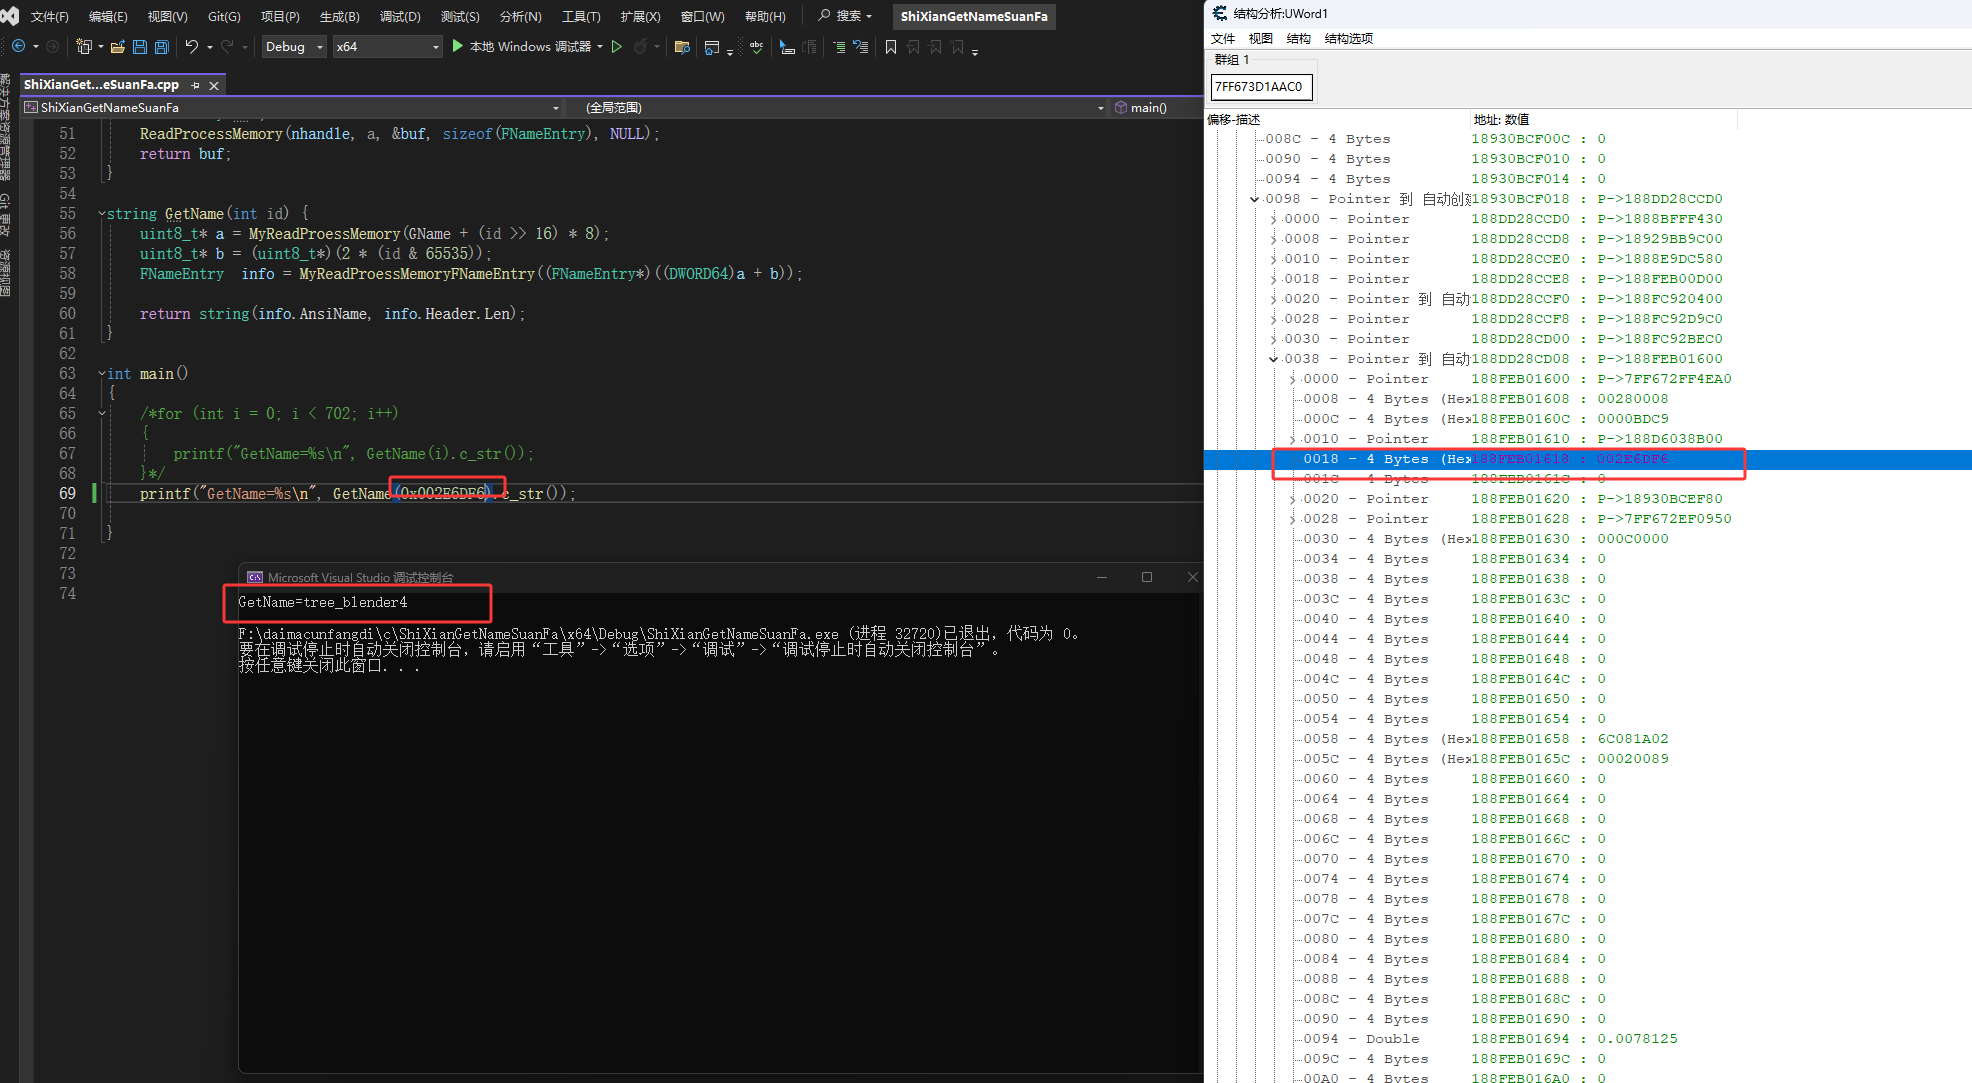
Task: Toggle bookmark icon in toolbar
Action: [x=891, y=47]
